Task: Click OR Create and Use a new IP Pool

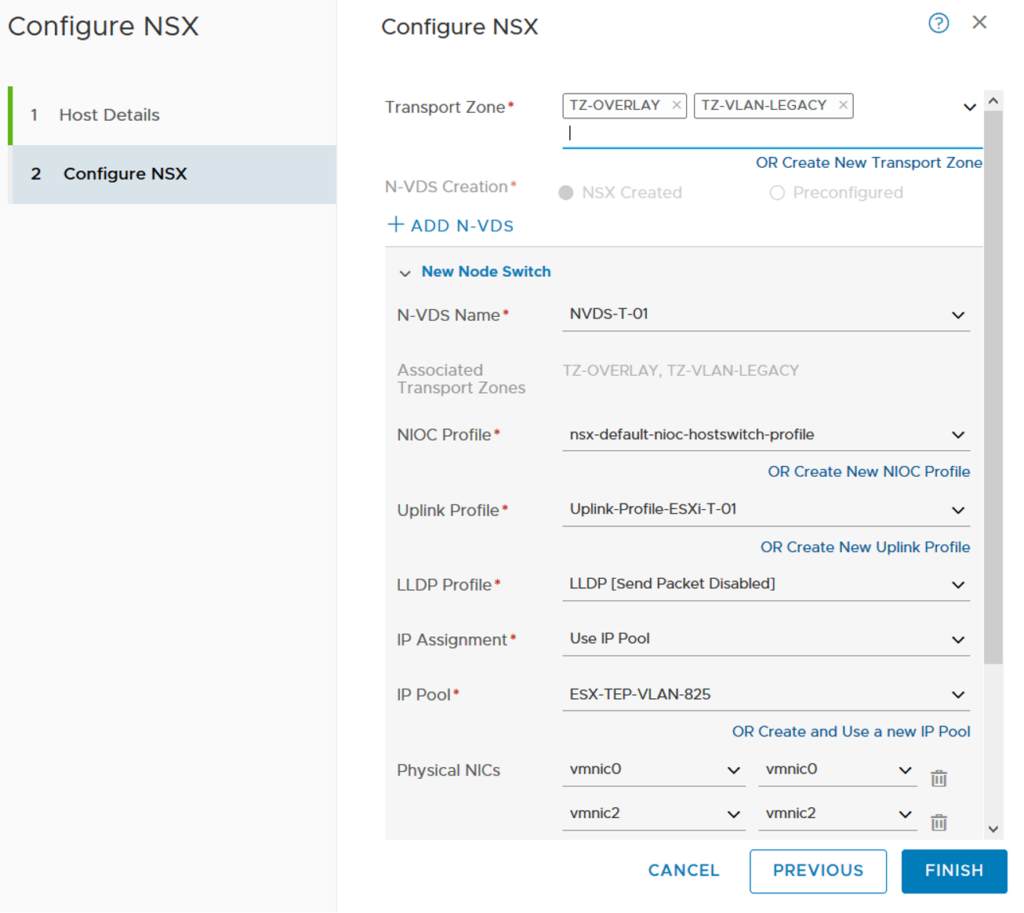Action: point(851,731)
